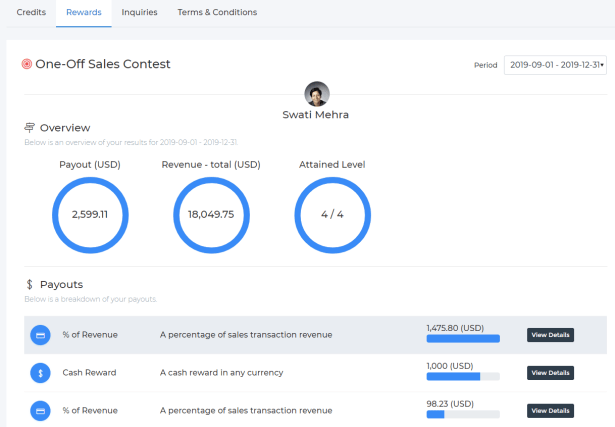
Task: Click the red target icon beside One-Off Sales Contest
Action: [27, 64]
